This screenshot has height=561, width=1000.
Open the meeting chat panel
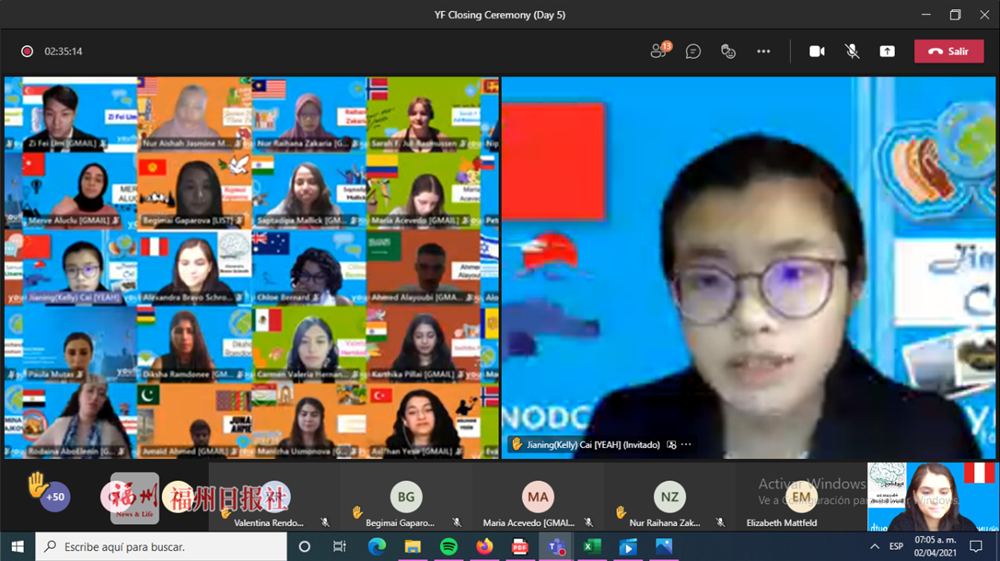pyautogui.click(x=693, y=51)
